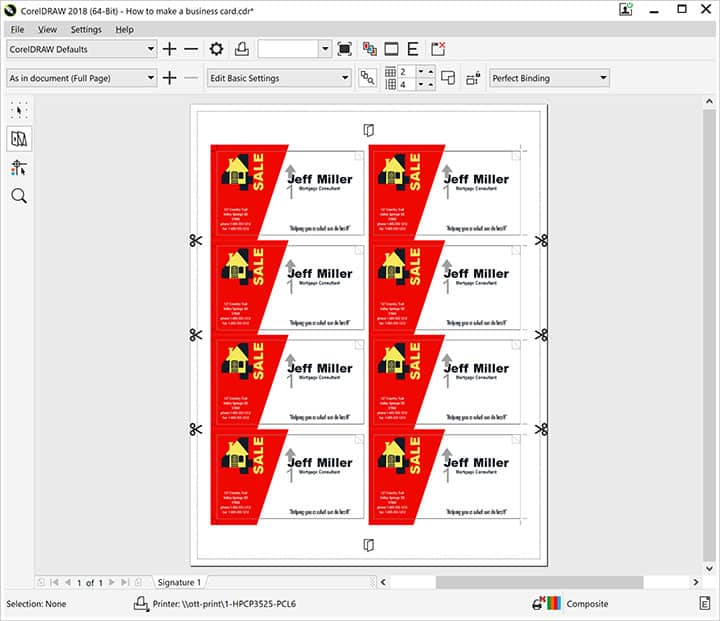Toggle the color separations icon
720x621 pixels.
(x=369, y=49)
